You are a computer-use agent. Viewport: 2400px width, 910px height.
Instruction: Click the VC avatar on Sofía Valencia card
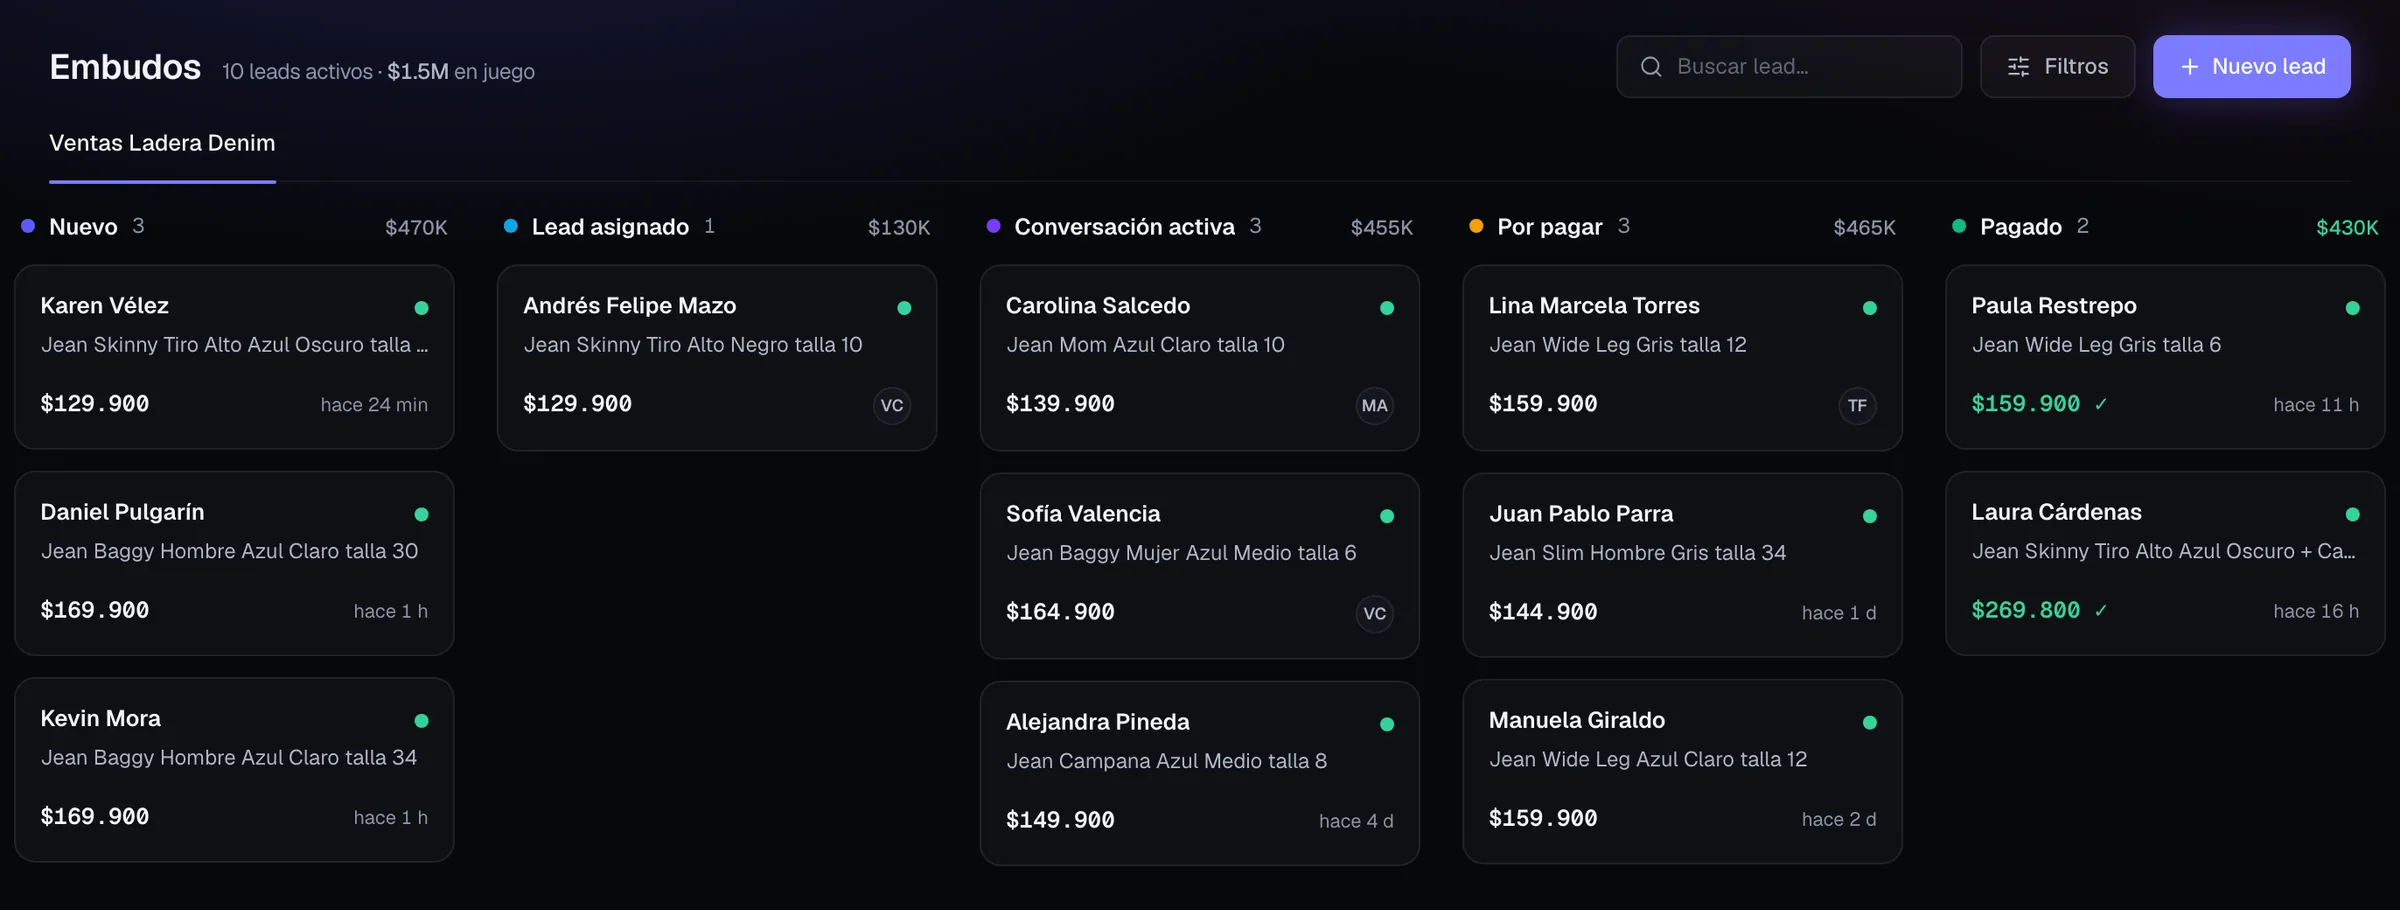tap(1374, 613)
